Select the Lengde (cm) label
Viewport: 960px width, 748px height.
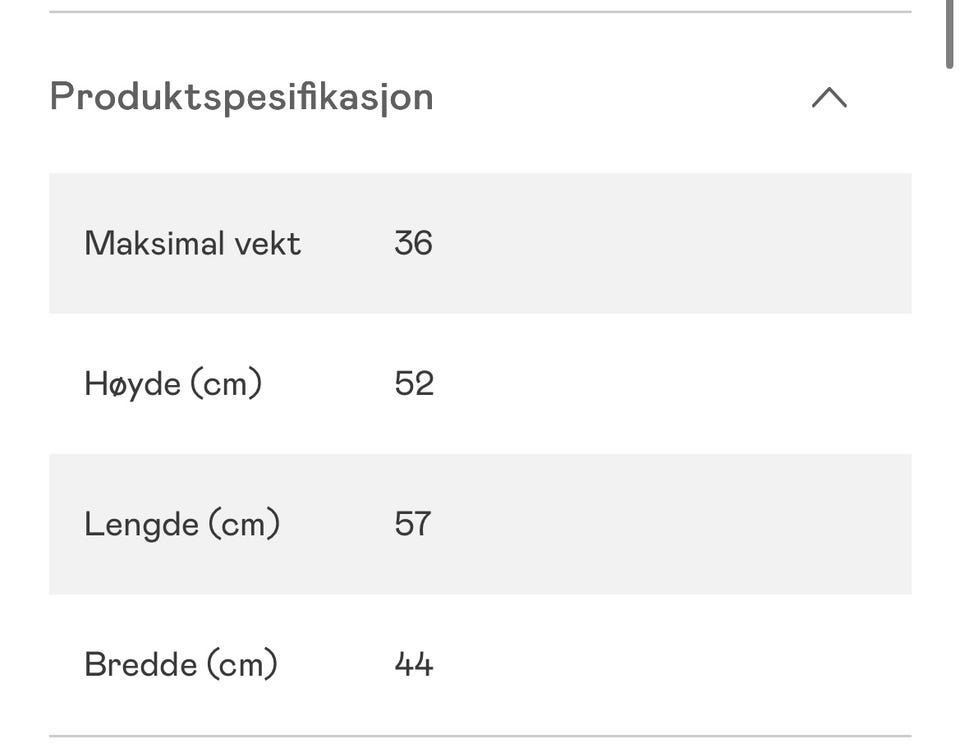click(x=182, y=525)
